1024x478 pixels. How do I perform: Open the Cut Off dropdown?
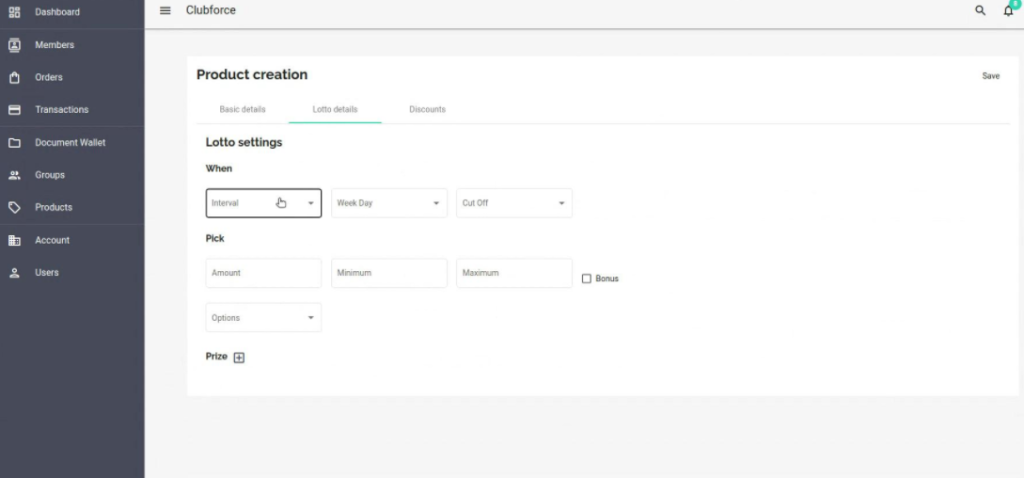click(x=514, y=203)
